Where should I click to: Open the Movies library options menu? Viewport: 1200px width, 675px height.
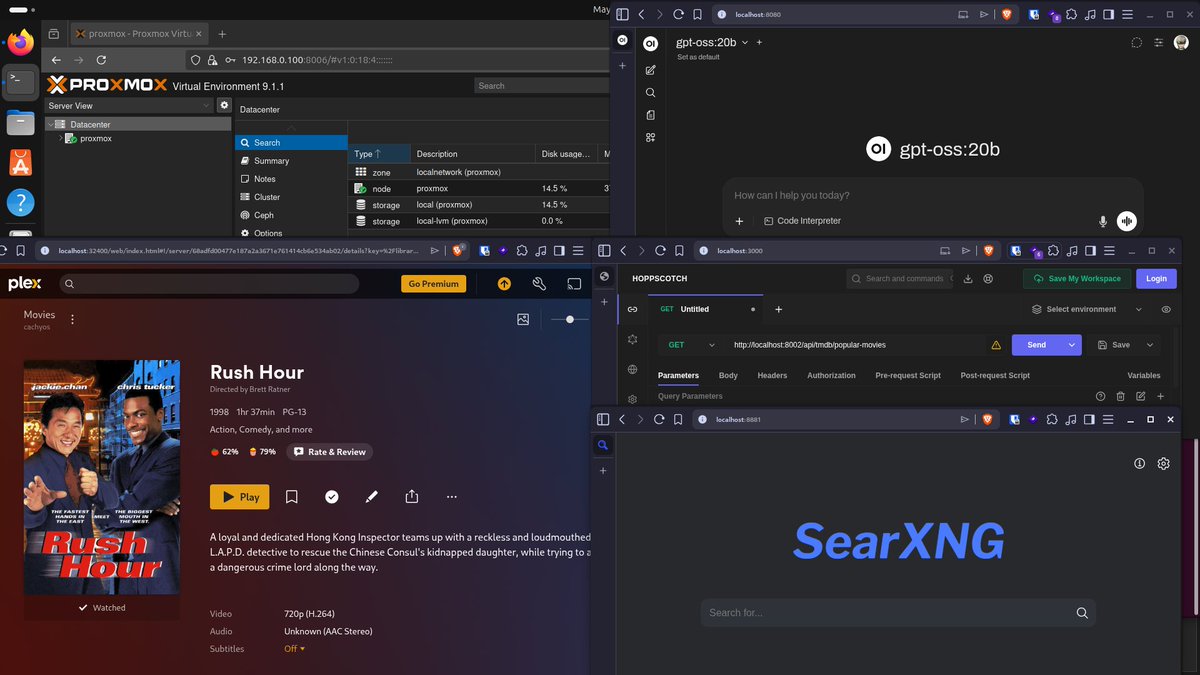coord(72,319)
